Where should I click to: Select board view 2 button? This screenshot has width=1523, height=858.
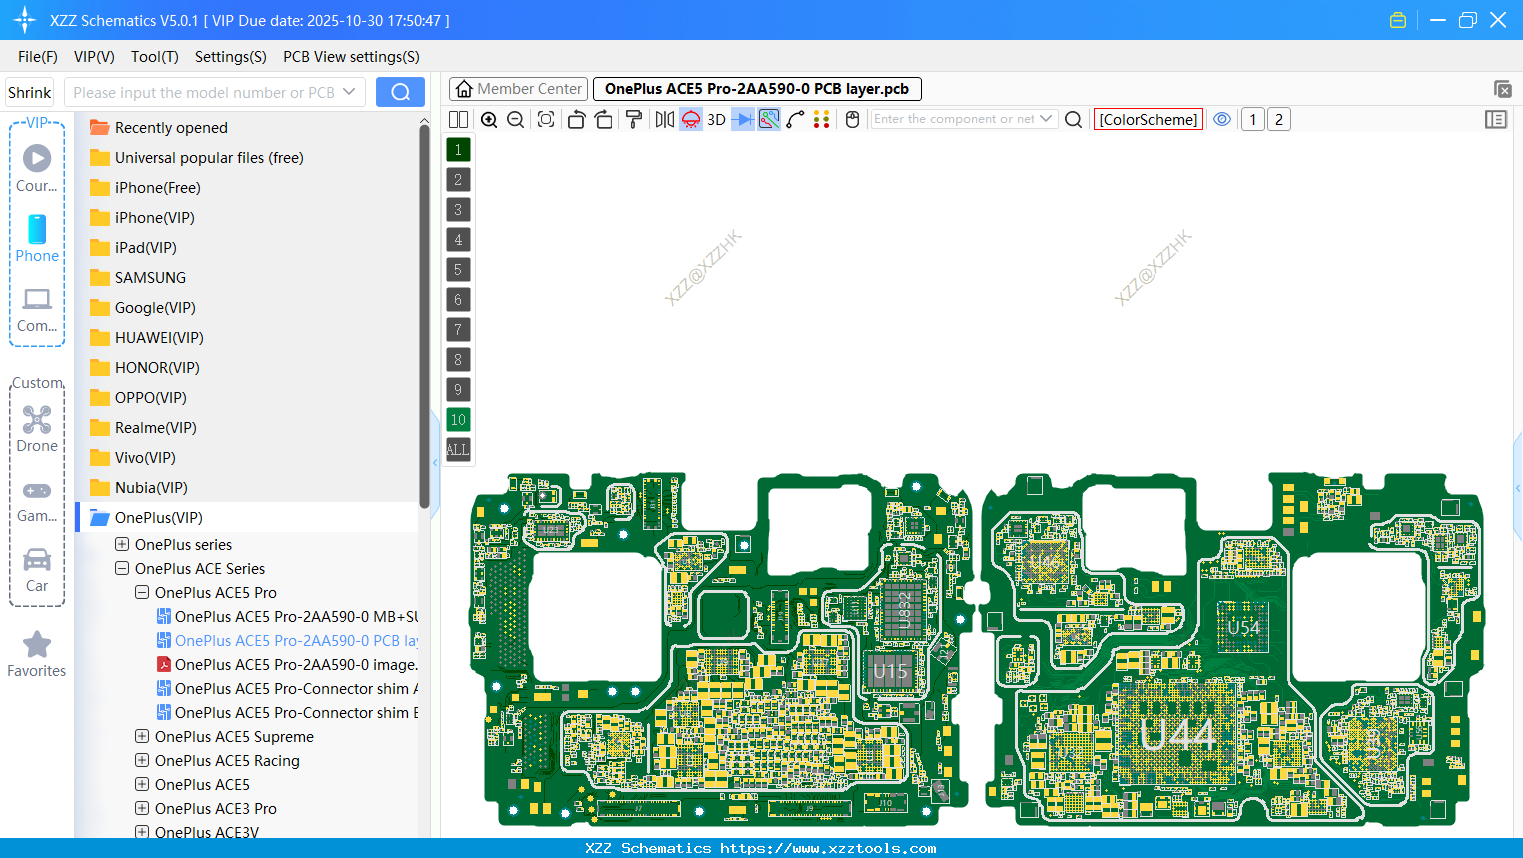tap(1278, 119)
